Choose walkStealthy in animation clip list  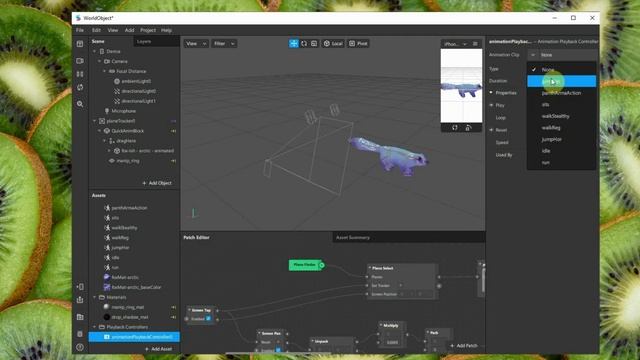point(562,116)
